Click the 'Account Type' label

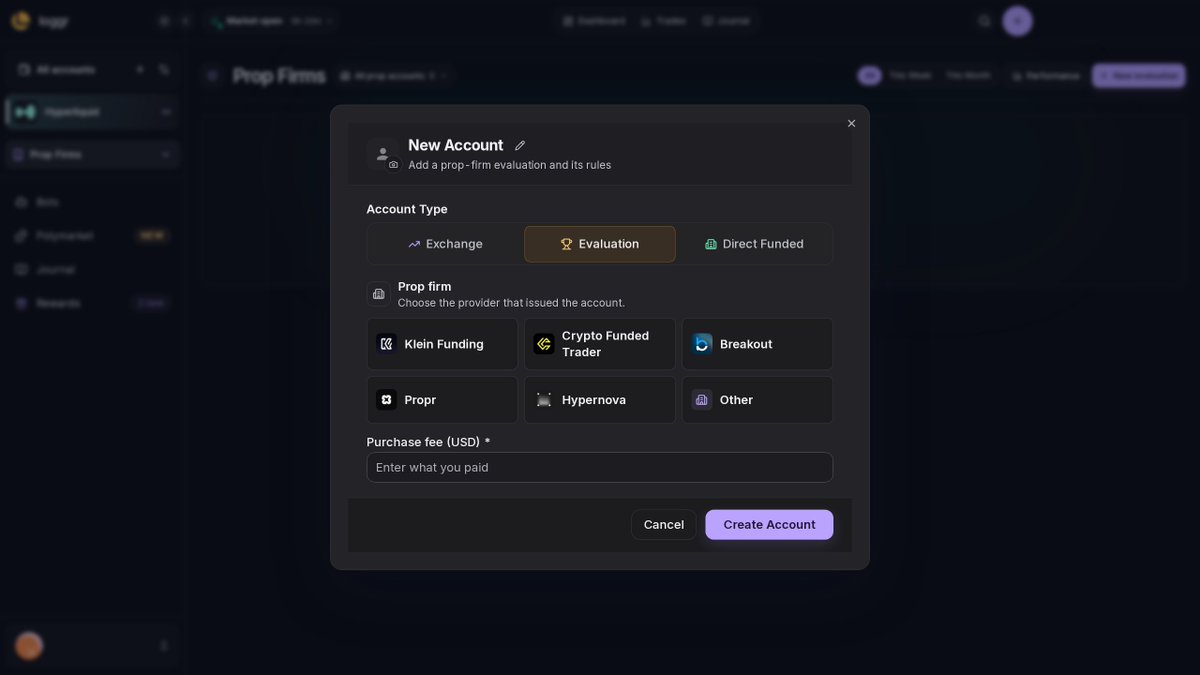(407, 209)
